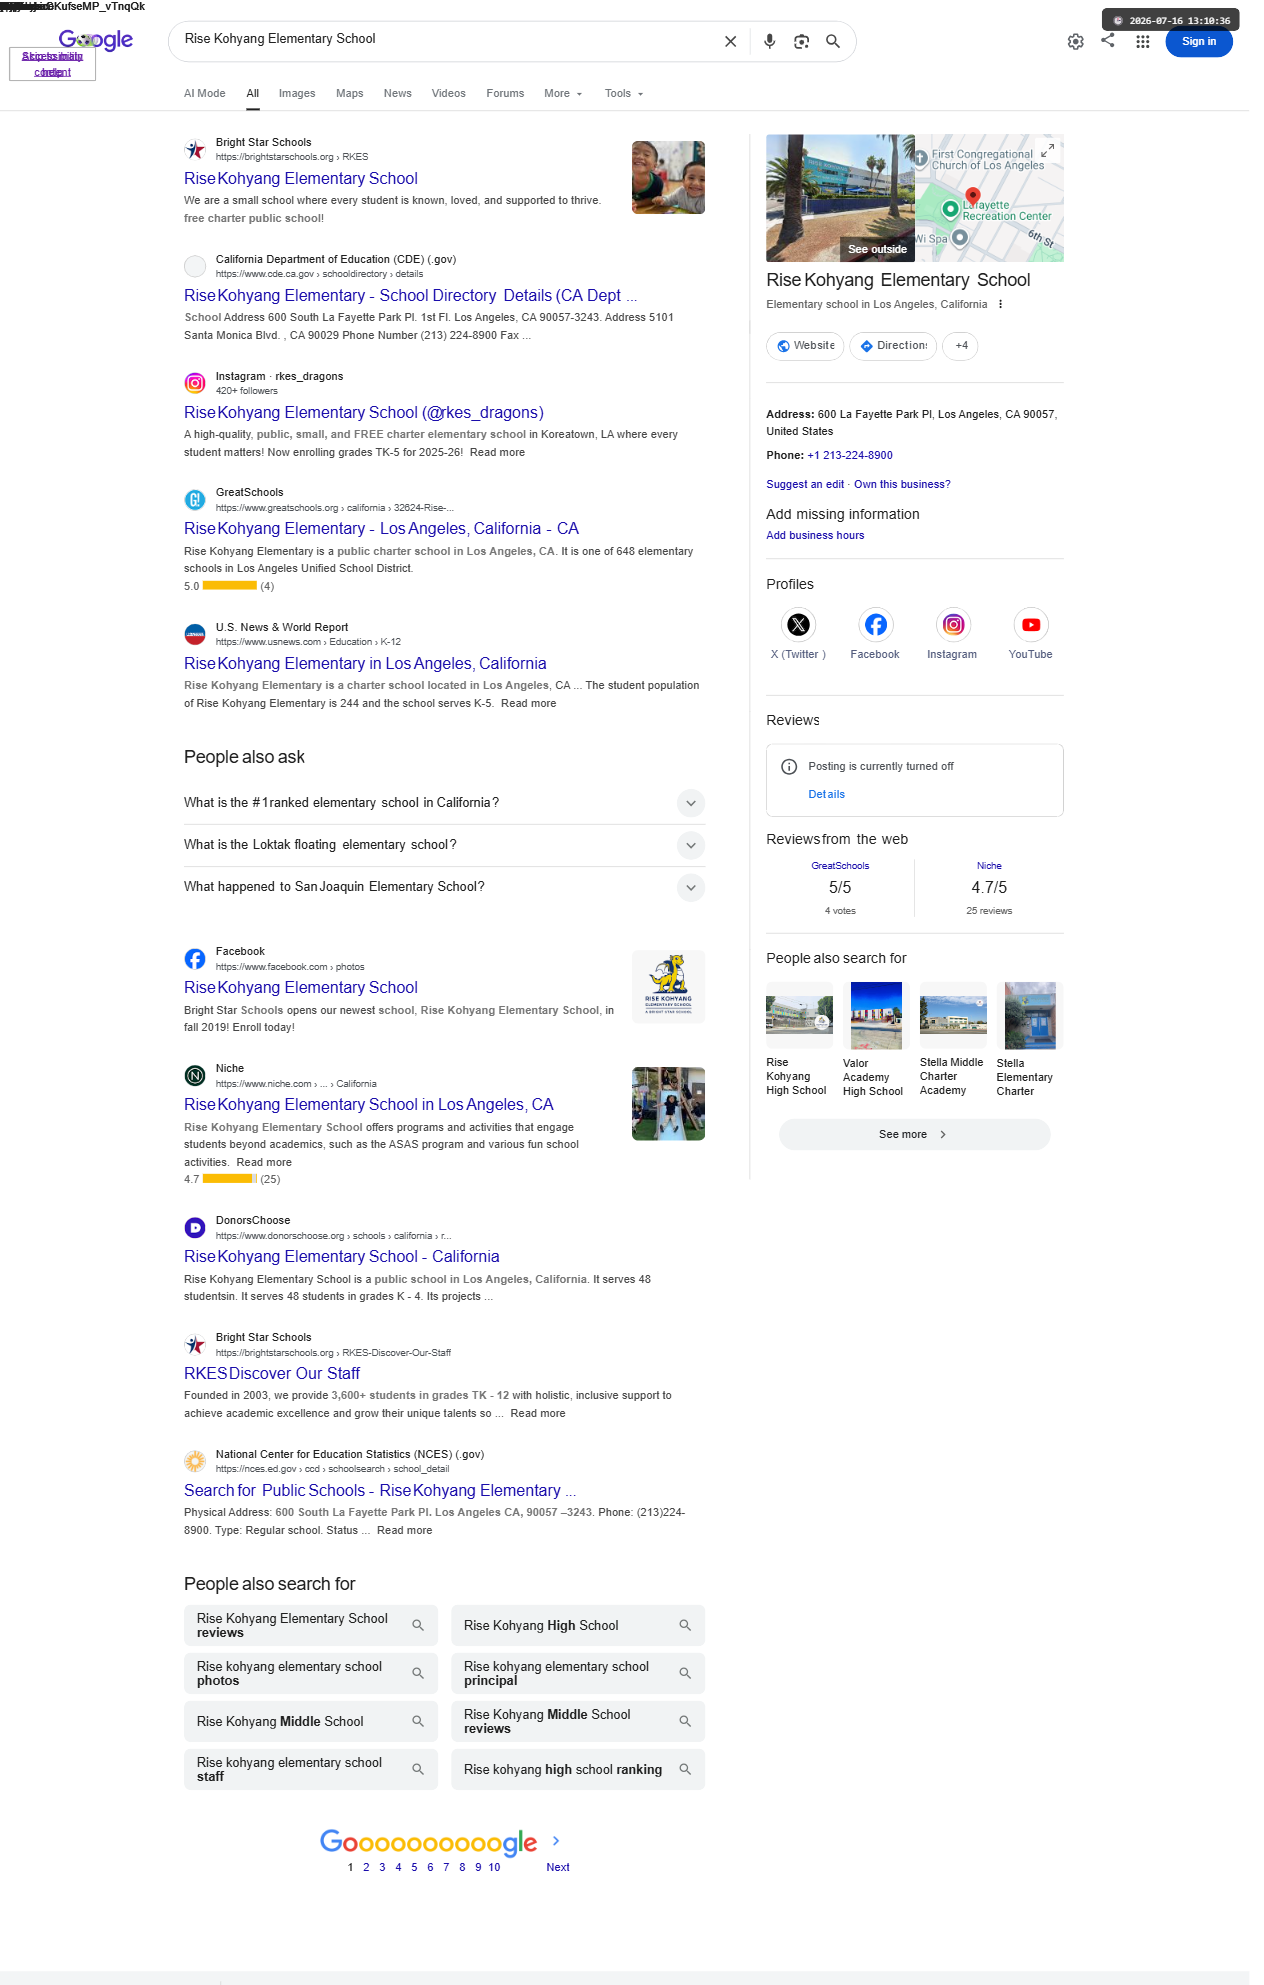Click the U.S. News & World Report favicon

point(195,635)
